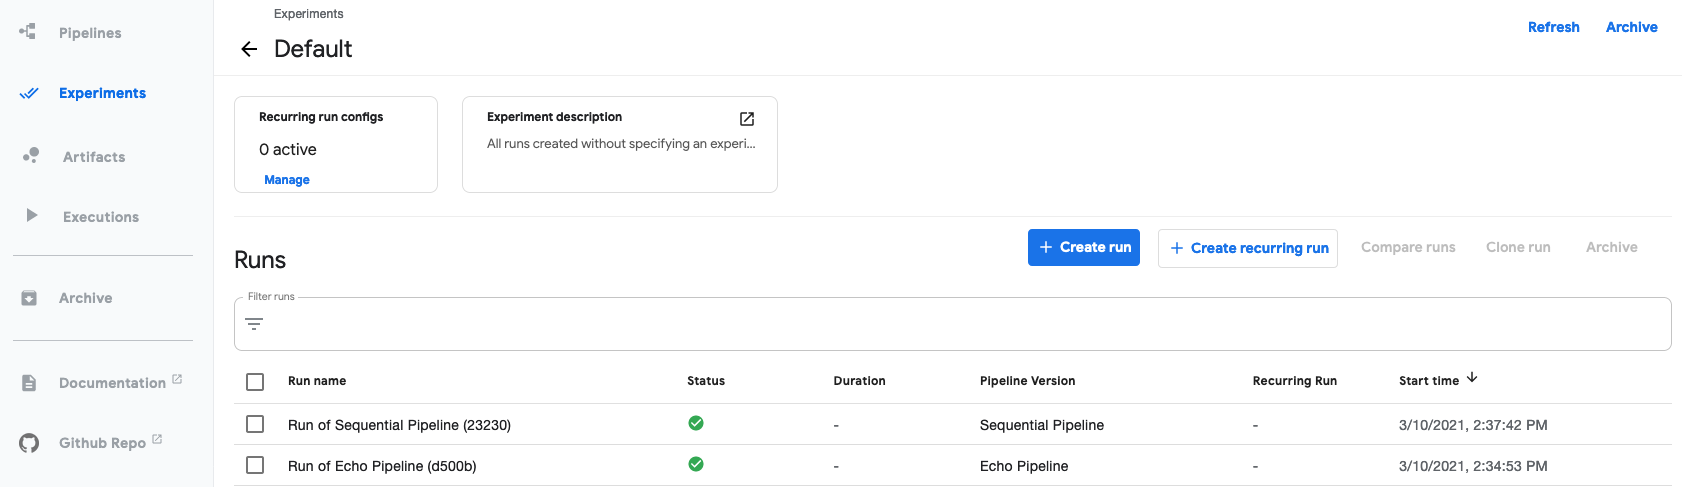Open experiment description popout icon
1682x487 pixels.
point(747,119)
